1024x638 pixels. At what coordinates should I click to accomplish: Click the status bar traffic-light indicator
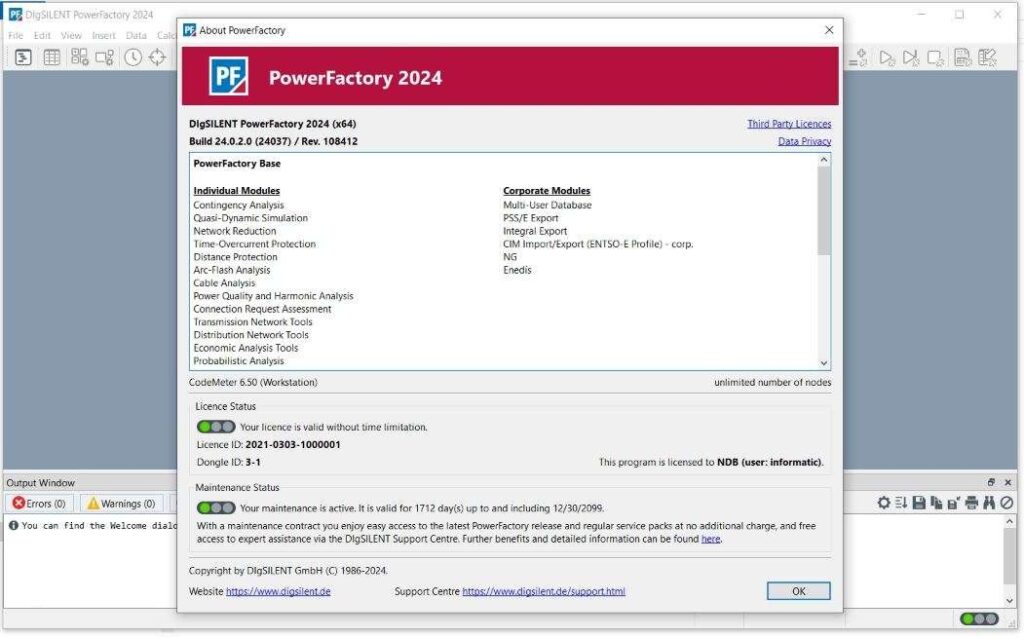coord(978,618)
